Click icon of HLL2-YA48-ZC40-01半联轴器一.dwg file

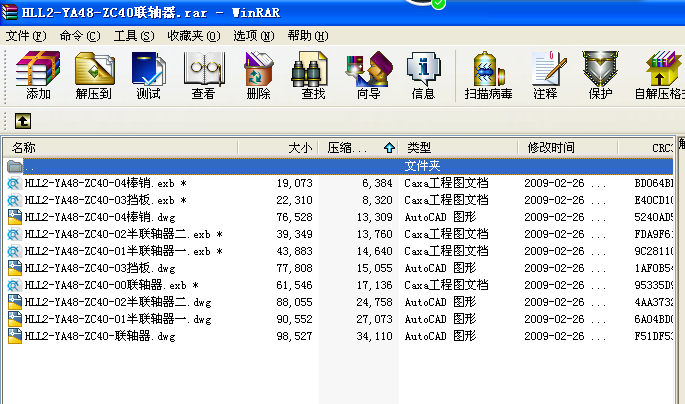pos(14,319)
